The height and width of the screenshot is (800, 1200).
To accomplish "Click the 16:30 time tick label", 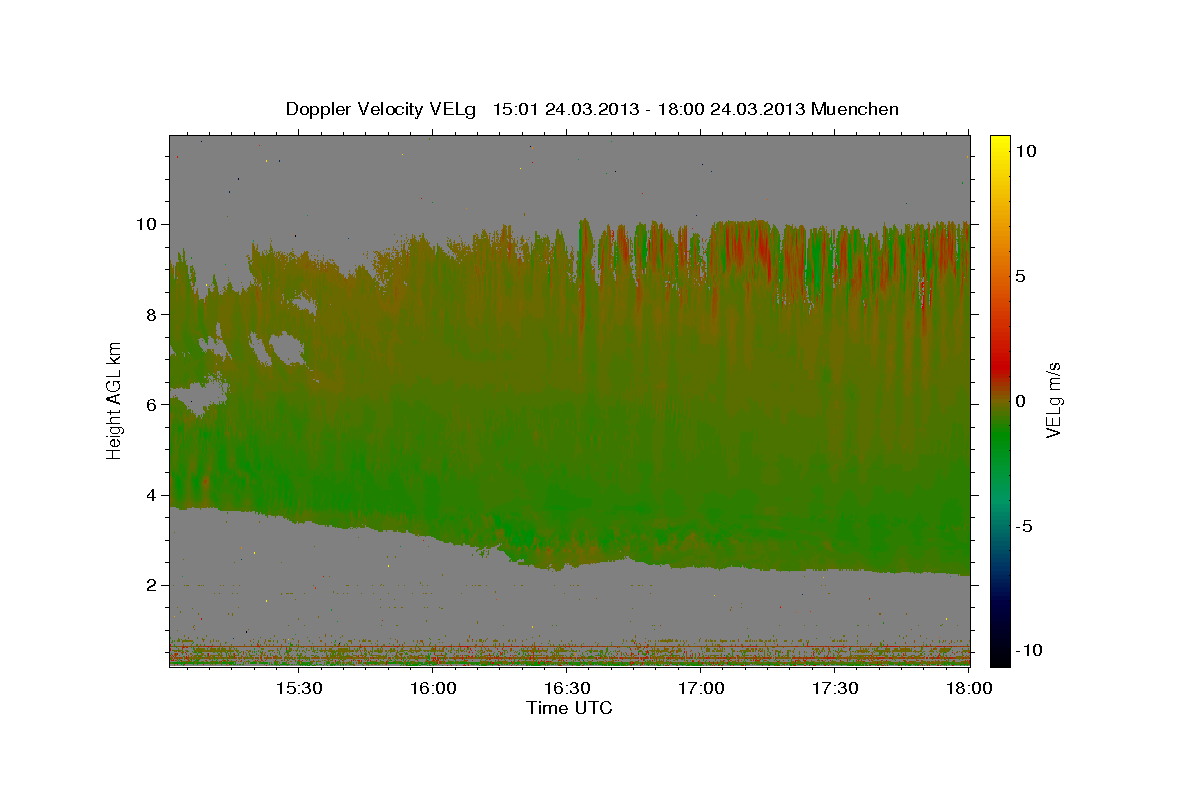I will point(567,688).
